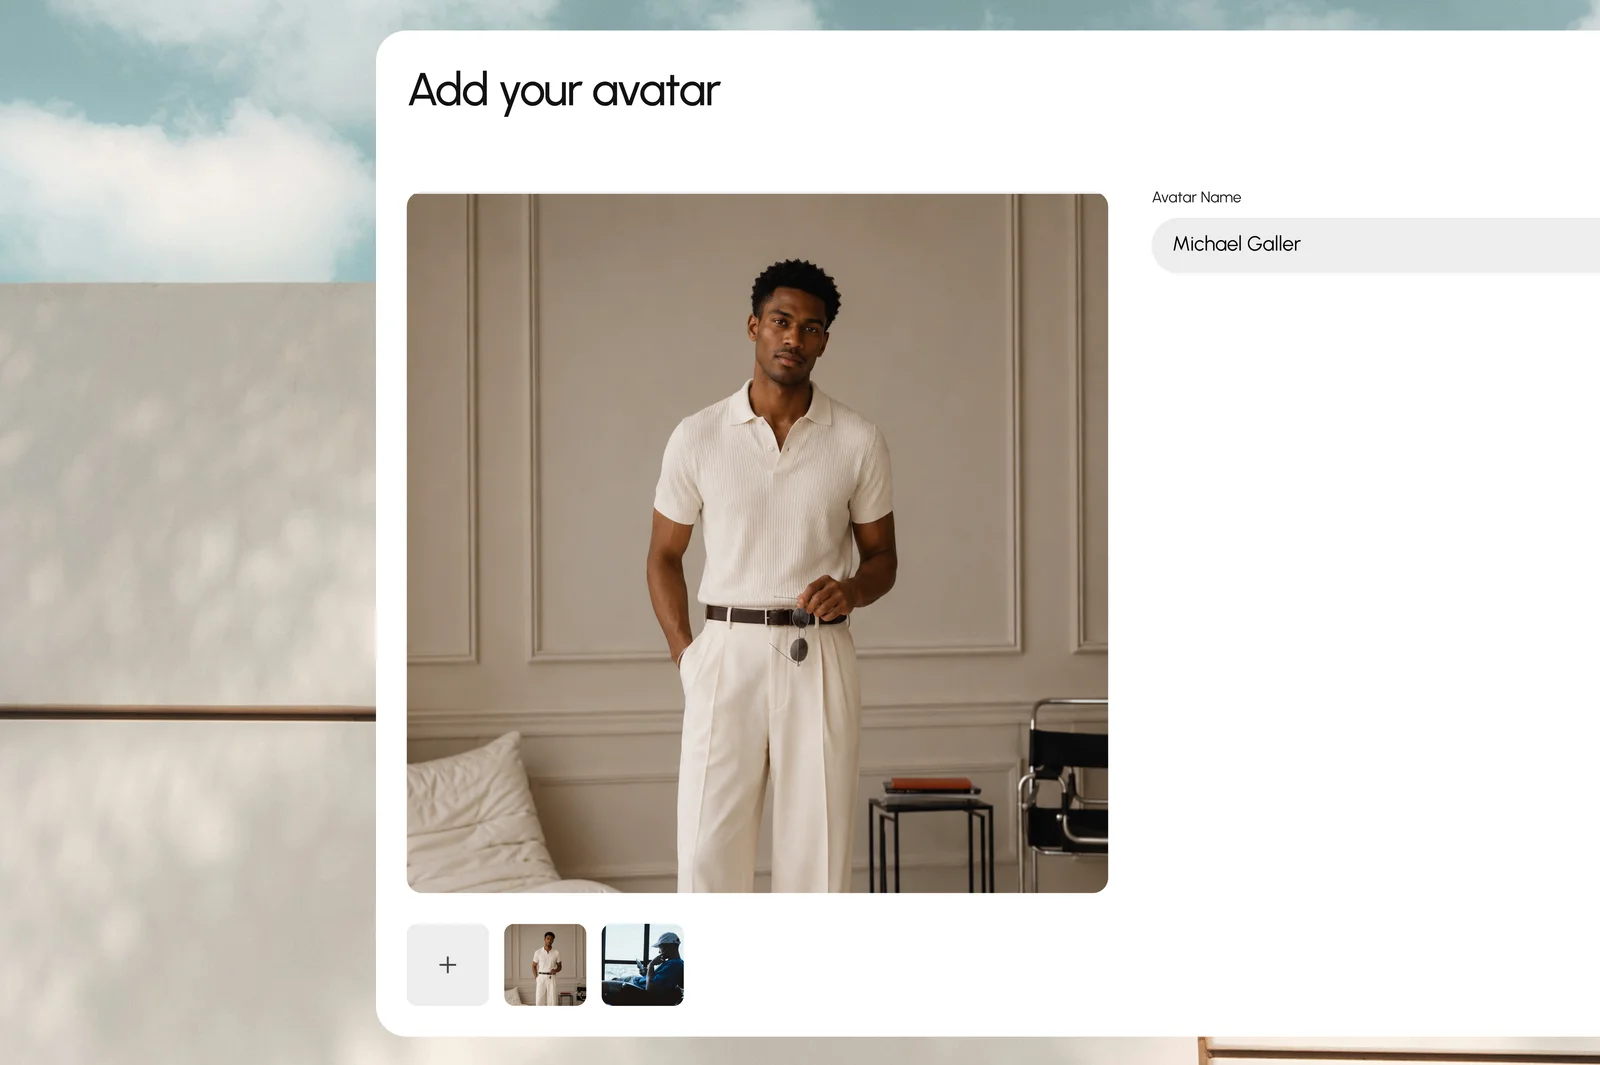Select the white outfit avatar thumbnail

545,964
